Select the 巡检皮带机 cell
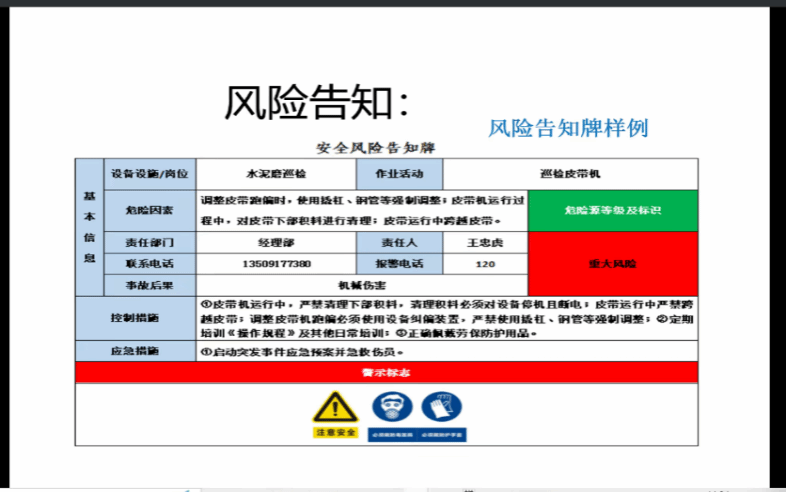786x492 pixels. (x=570, y=173)
